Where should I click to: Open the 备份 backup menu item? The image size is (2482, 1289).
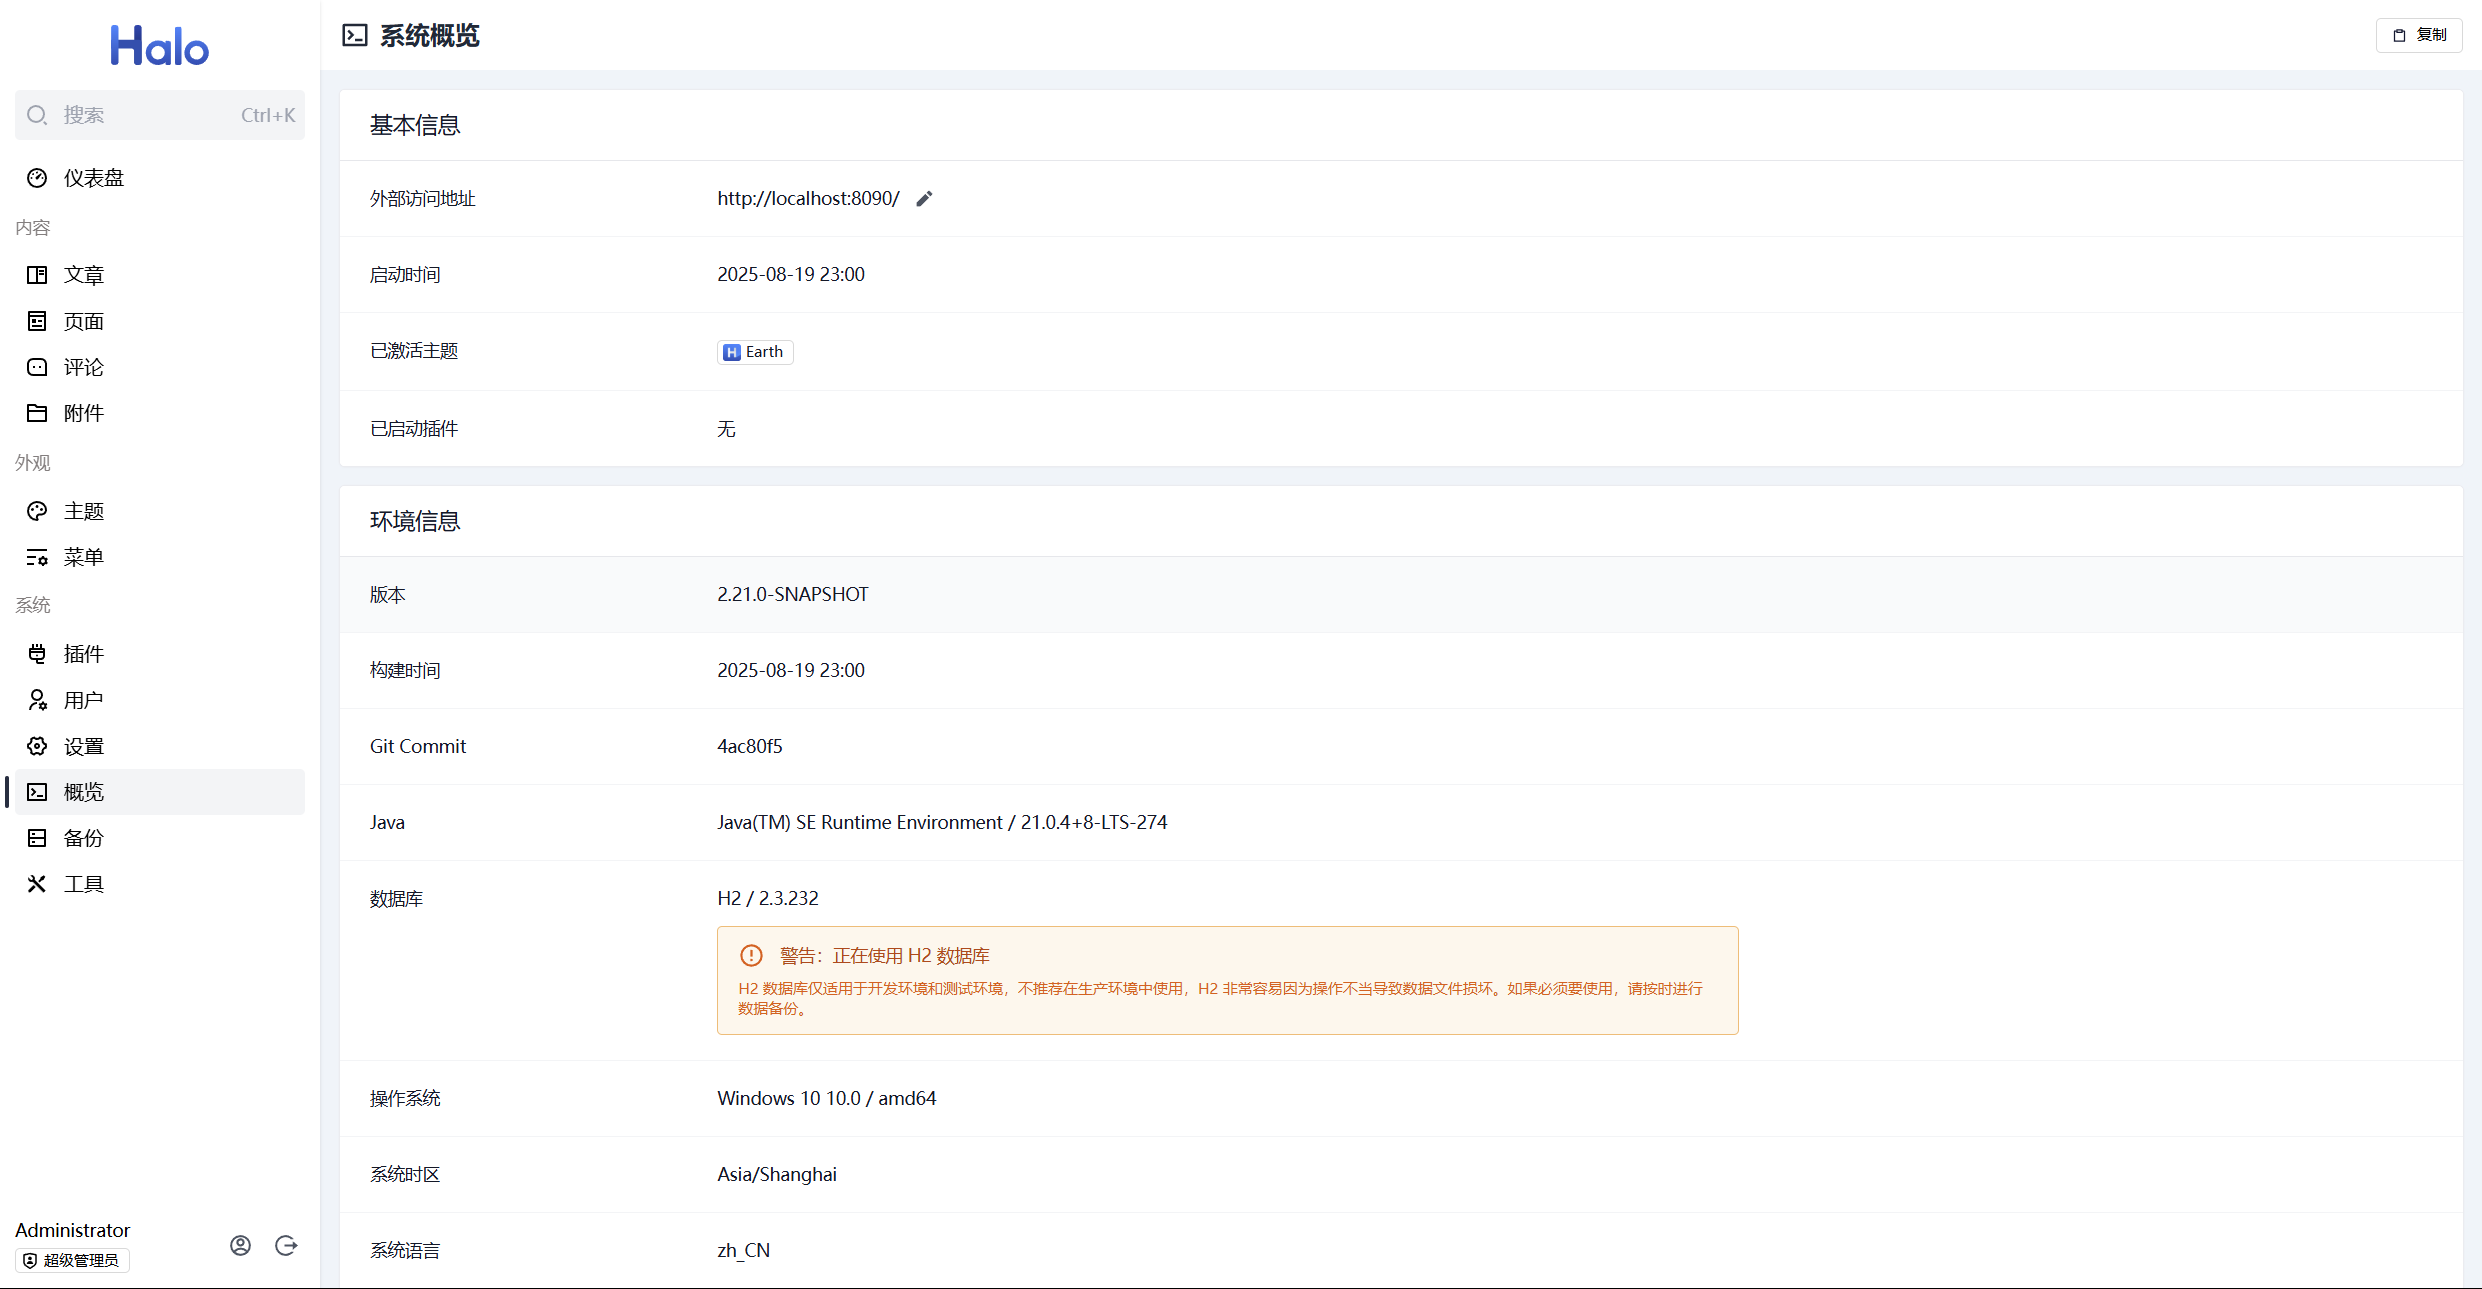point(83,838)
